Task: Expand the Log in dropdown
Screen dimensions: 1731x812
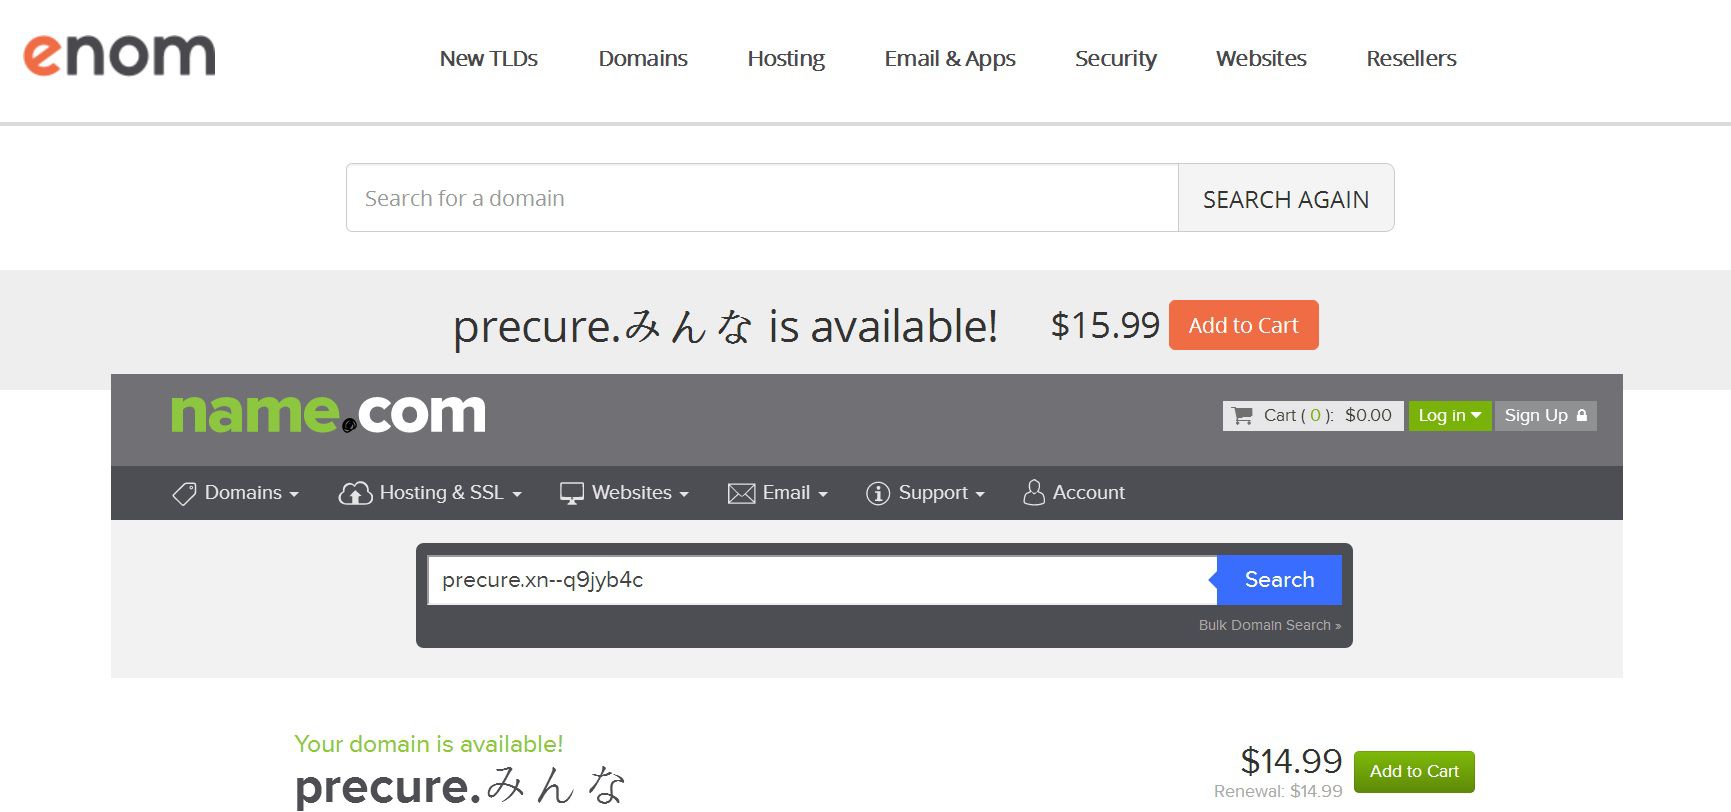Action: click(1449, 416)
